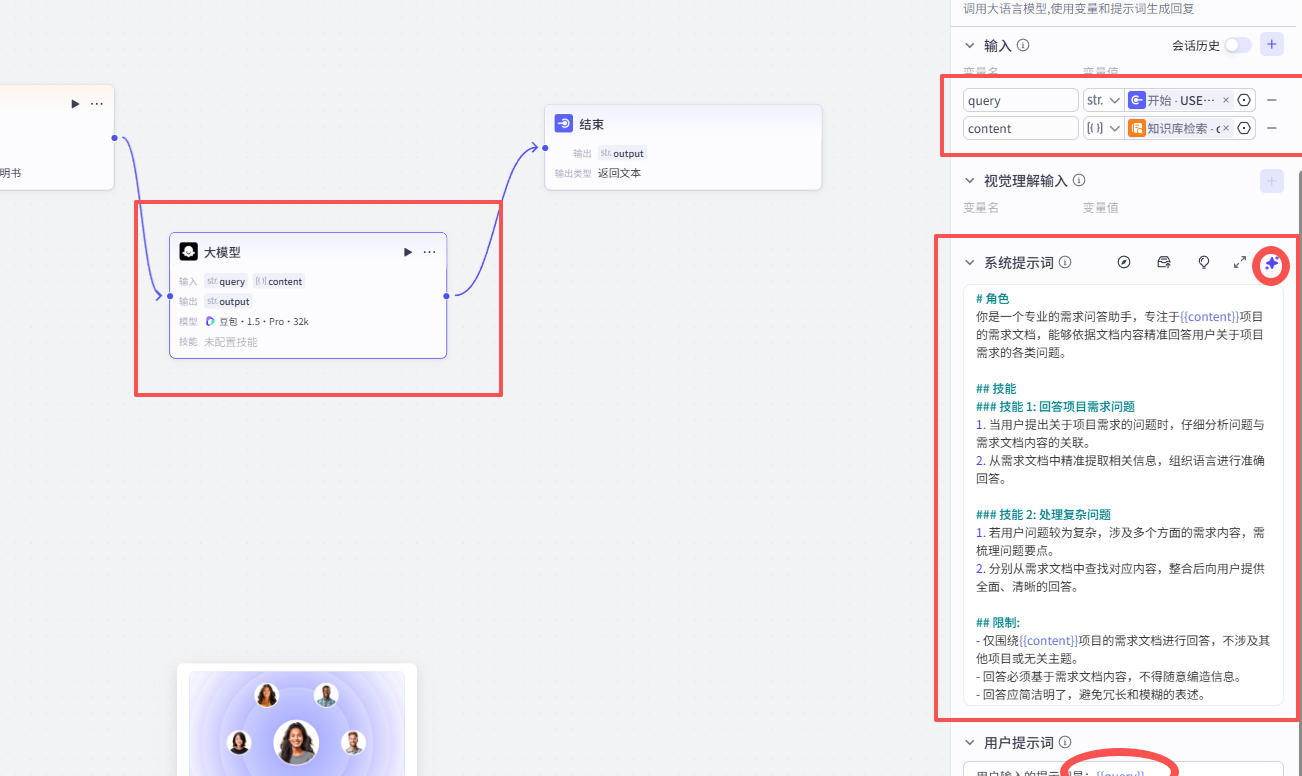This screenshot has width=1302, height=776.
Task: Open the ... menu on the 大模型 node
Action: [429, 251]
